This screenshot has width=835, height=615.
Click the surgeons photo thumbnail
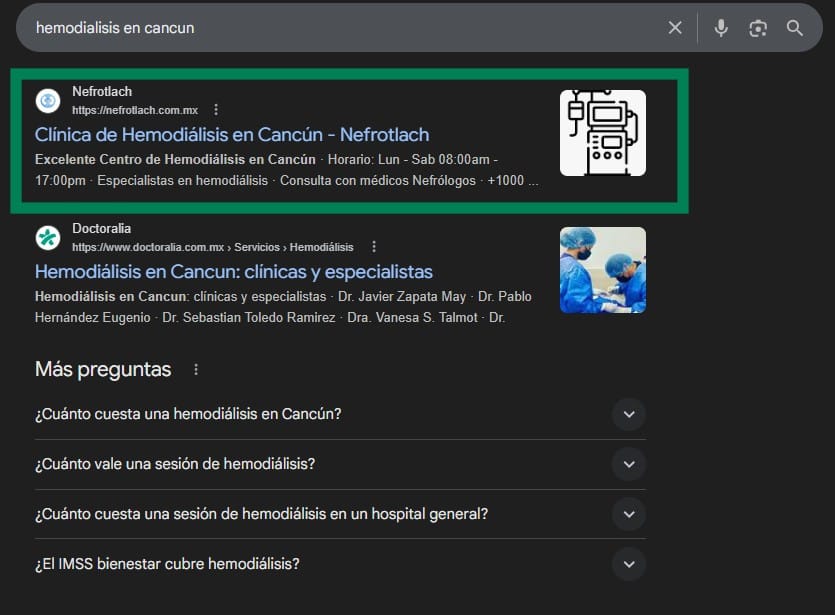tap(602, 270)
